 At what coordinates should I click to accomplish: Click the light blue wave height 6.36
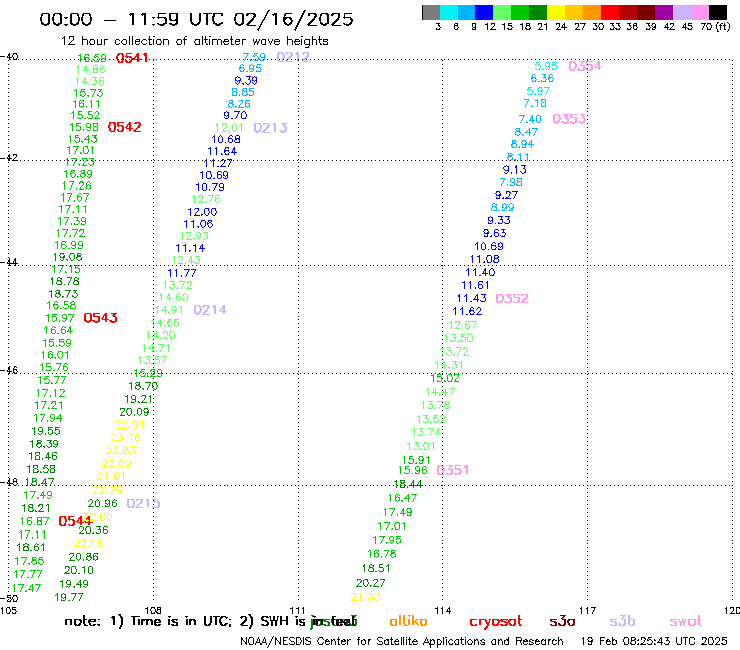(x=542, y=78)
